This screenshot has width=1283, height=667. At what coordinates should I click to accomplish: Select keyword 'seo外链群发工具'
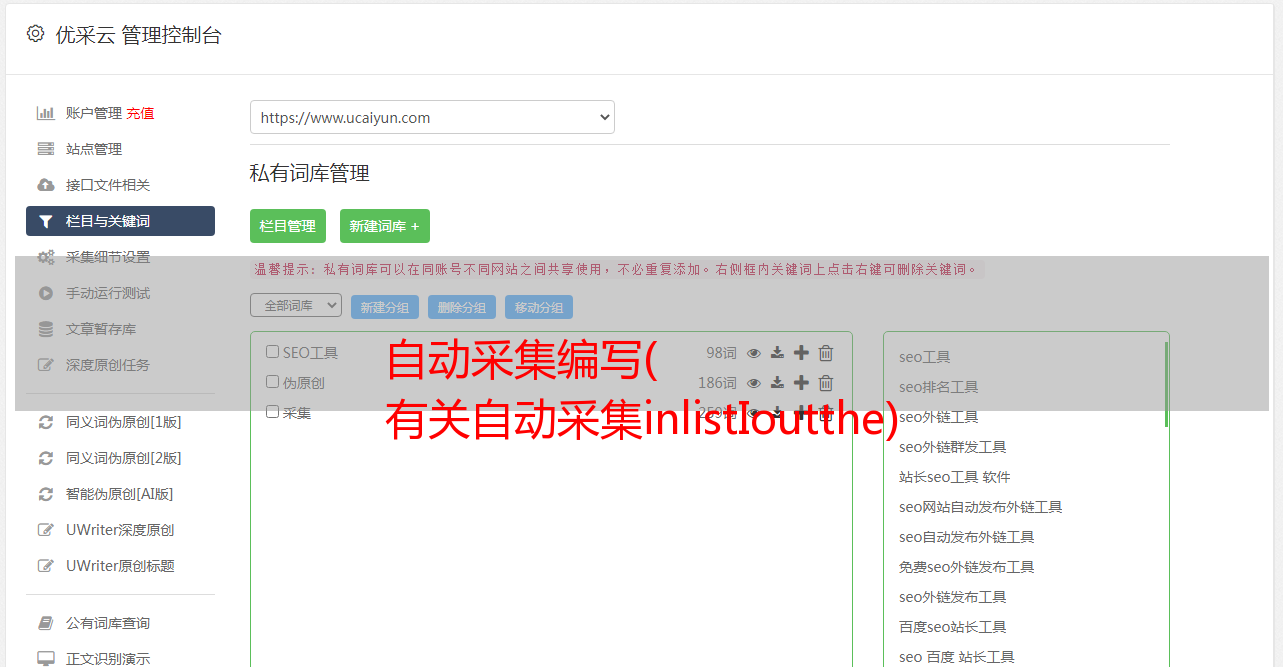coord(952,447)
